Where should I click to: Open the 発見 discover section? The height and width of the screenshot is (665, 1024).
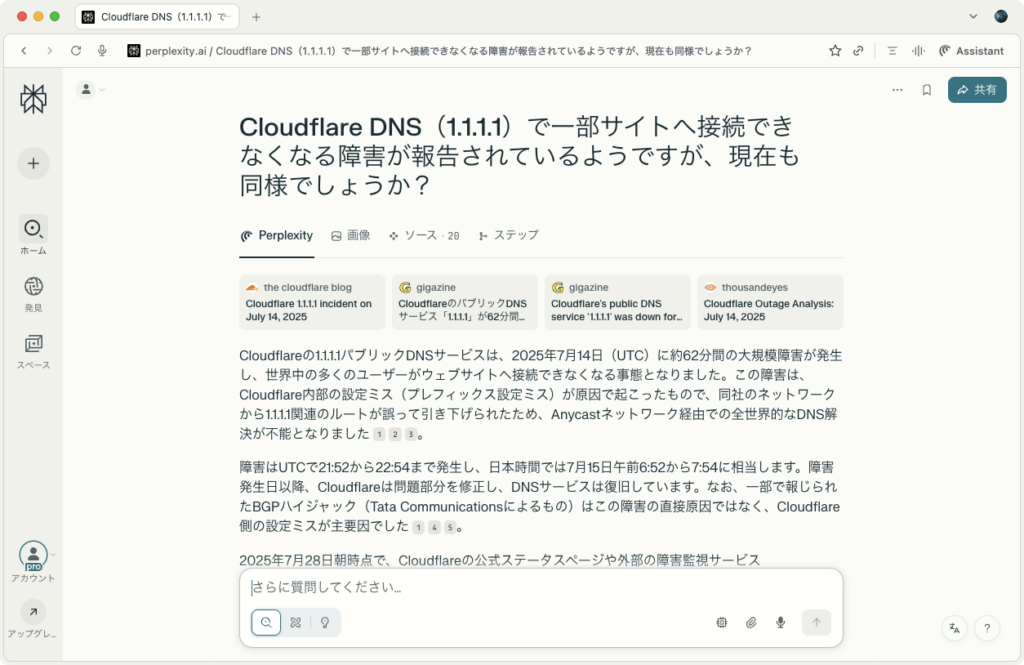(33, 286)
